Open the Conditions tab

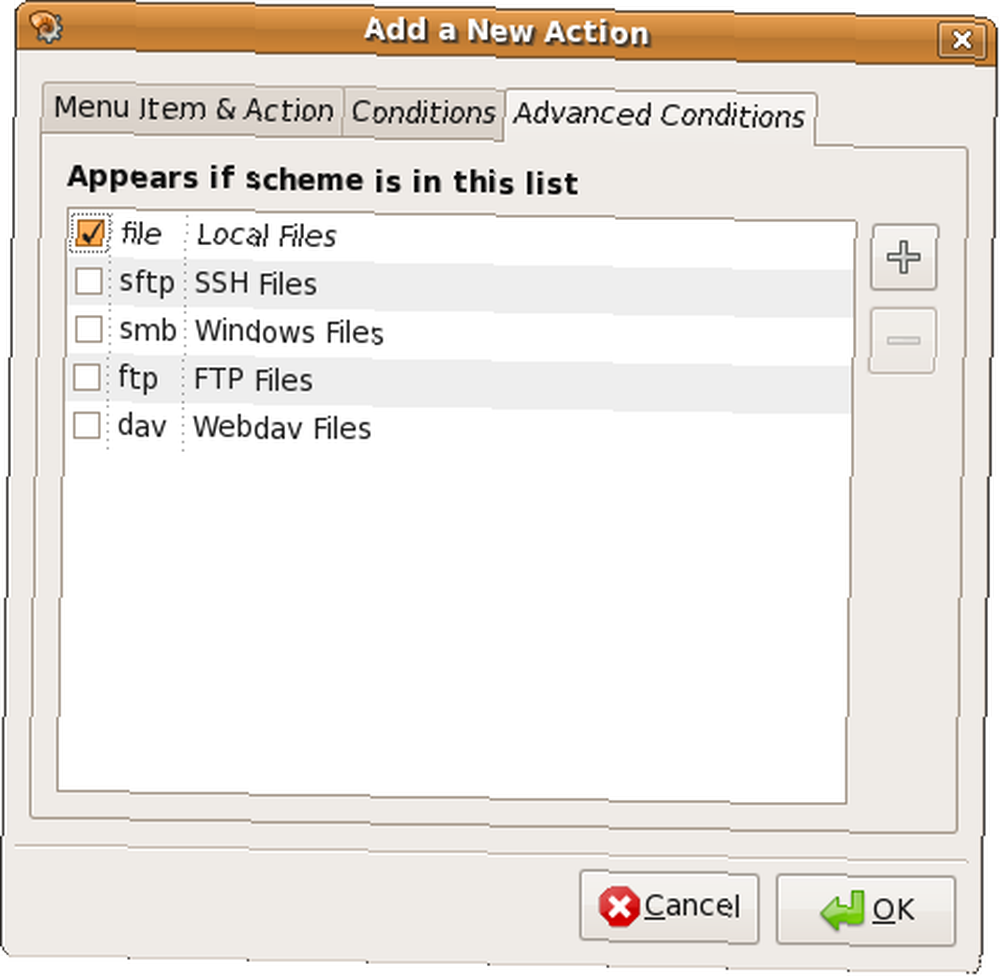423,114
